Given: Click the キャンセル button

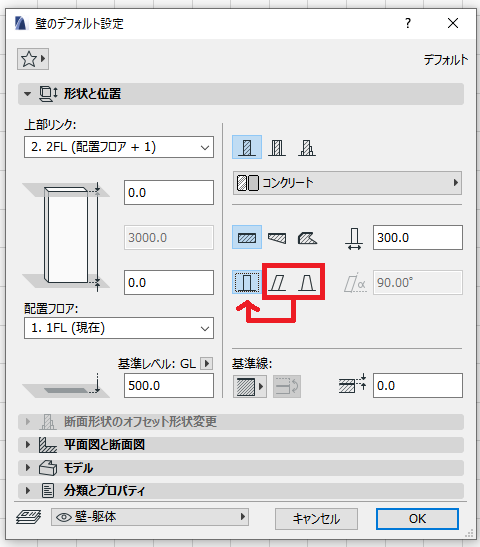Looking at the screenshot, I should (x=316, y=519).
